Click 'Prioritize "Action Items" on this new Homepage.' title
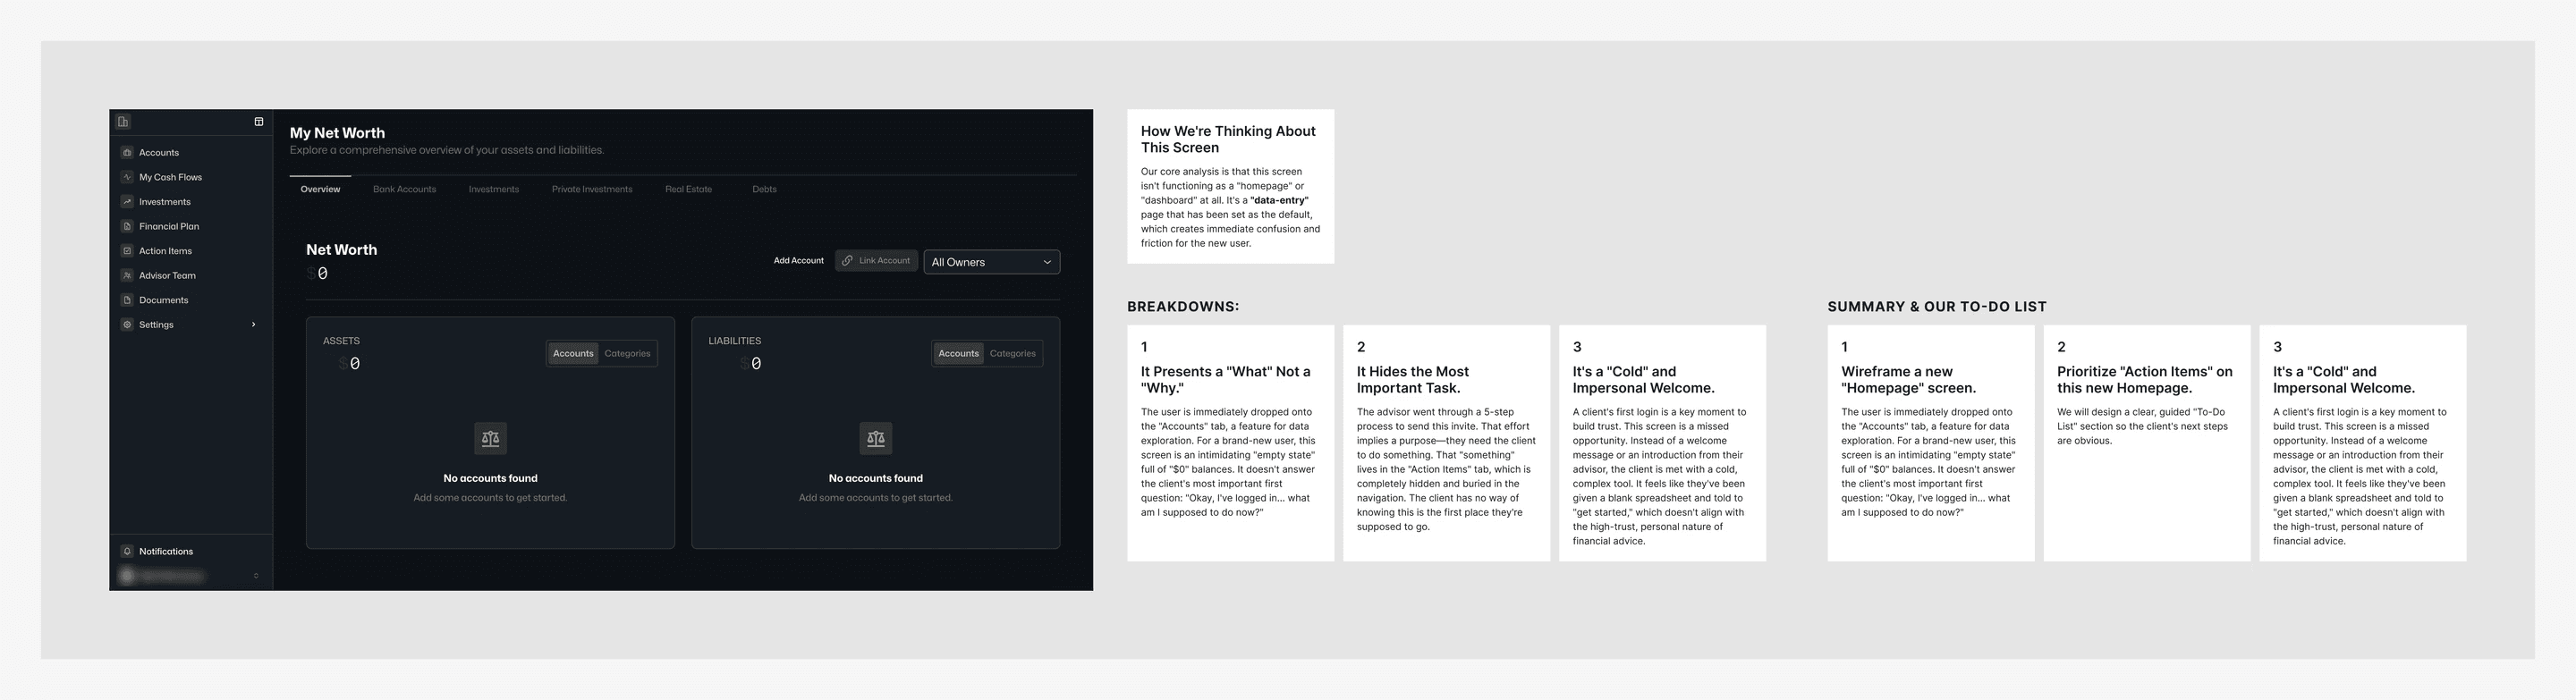The width and height of the screenshot is (2576, 700). [x=2144, y=380]
